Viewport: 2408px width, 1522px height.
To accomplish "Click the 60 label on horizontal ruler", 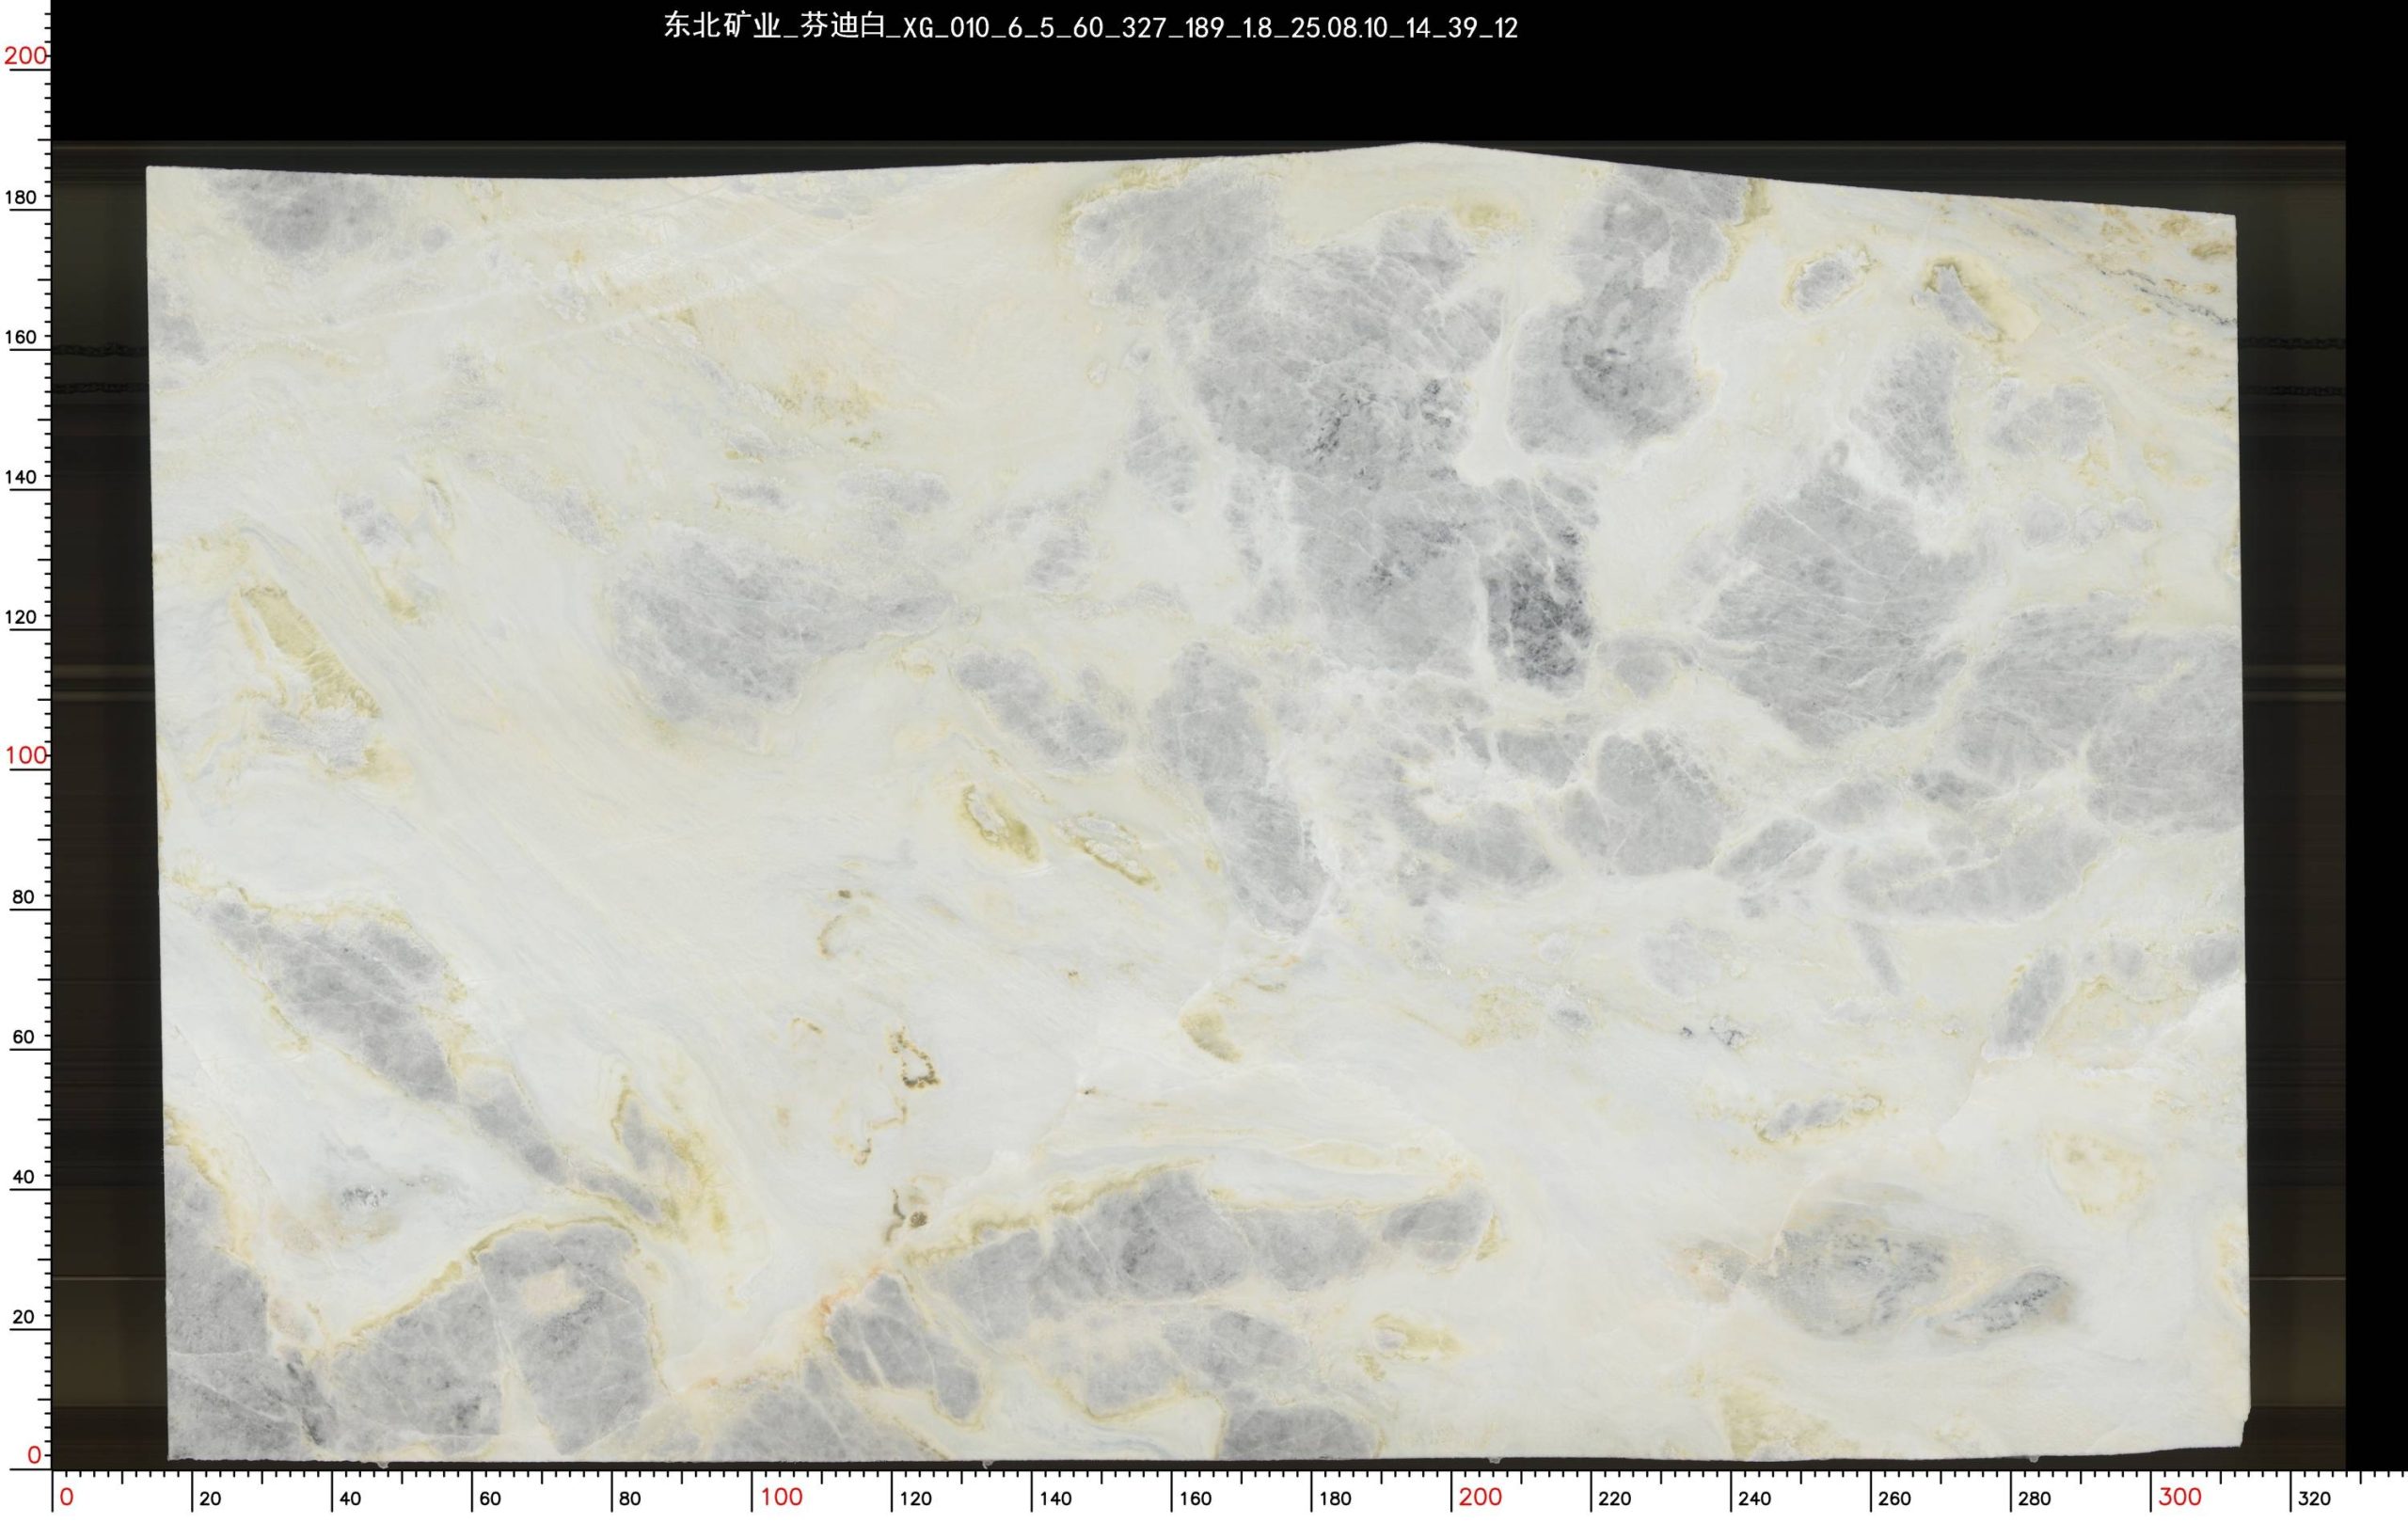I will pyautogui.click(x=490, y=1499).
